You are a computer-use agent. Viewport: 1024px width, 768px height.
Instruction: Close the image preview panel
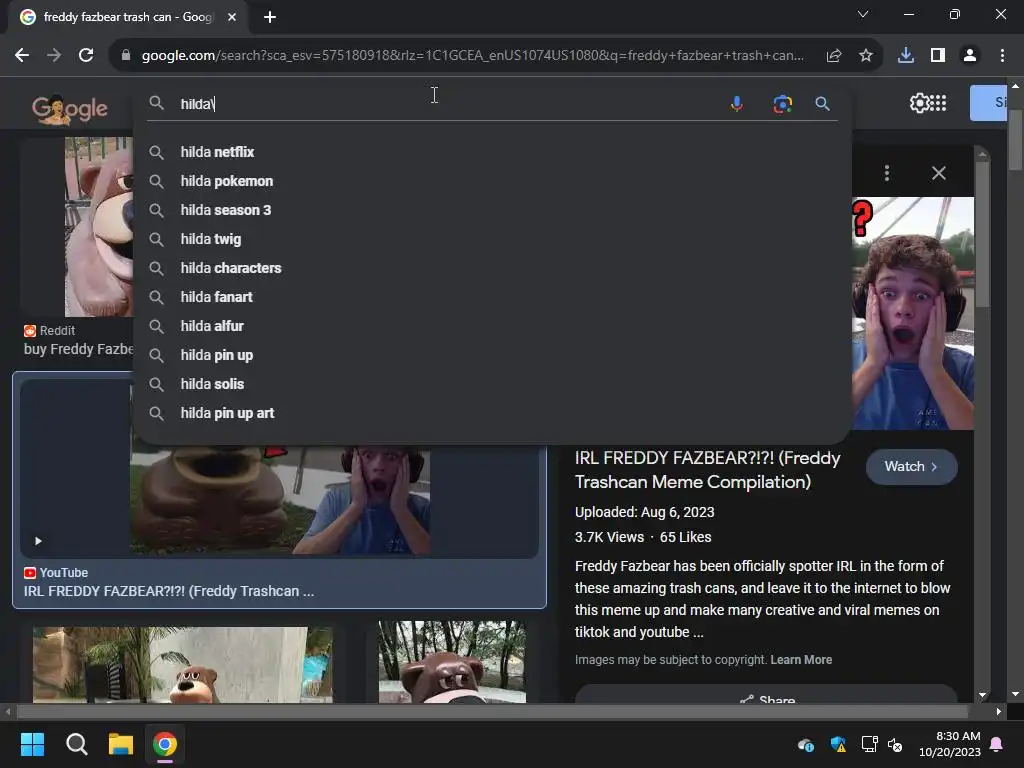click(x=938, y=173)
